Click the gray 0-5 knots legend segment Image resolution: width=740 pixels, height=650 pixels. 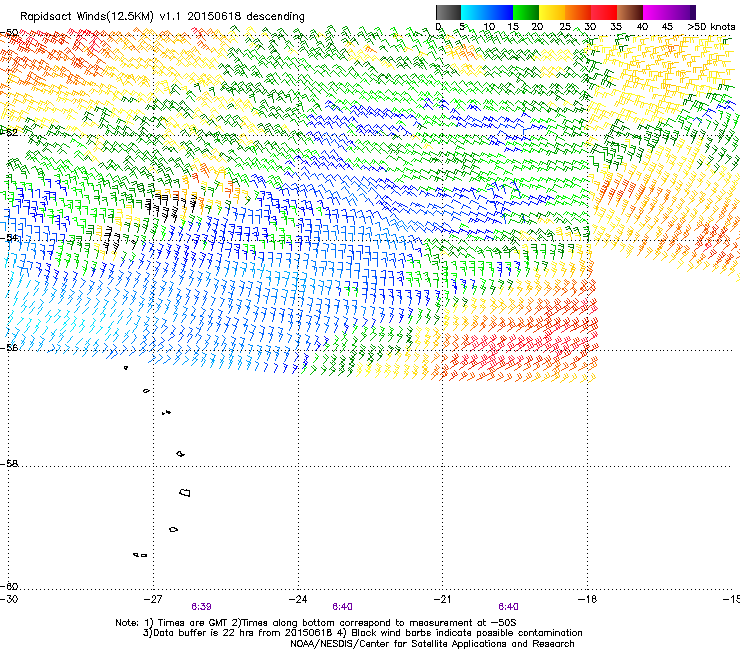tap(448, 12)
